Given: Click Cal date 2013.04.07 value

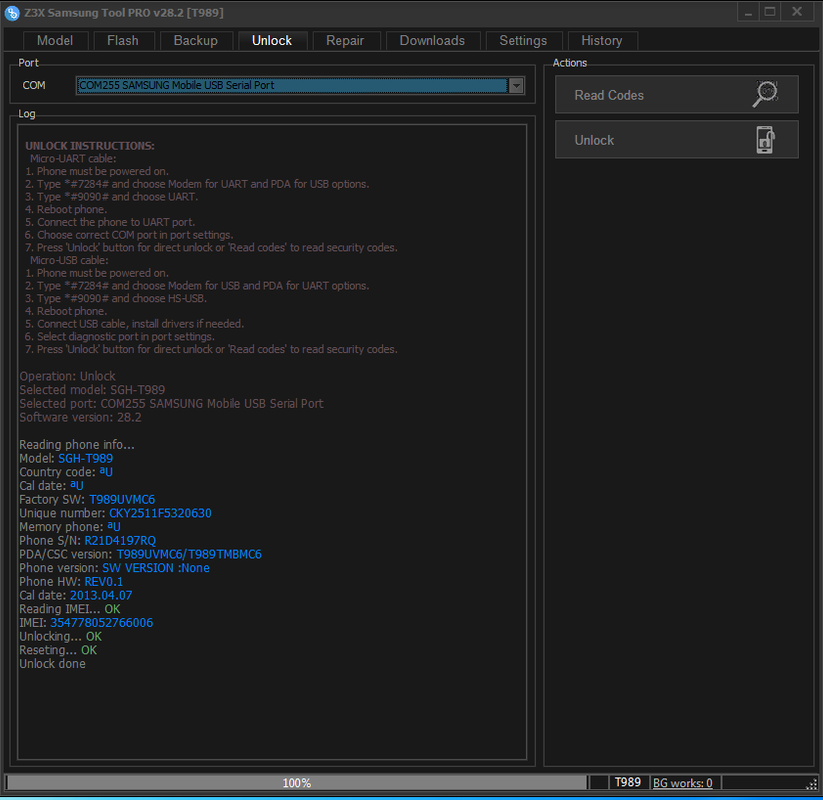Looking at the screenshot, I should pos(101,595).
